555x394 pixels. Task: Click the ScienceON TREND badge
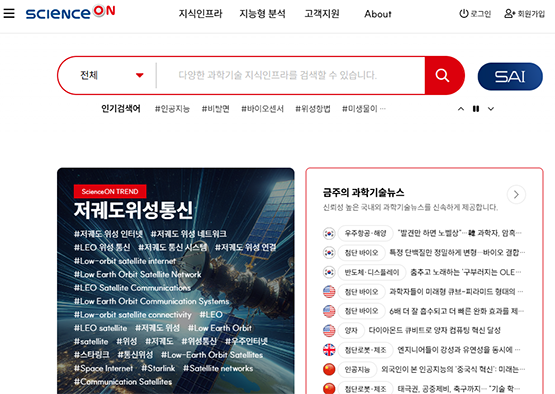point(110,192)
